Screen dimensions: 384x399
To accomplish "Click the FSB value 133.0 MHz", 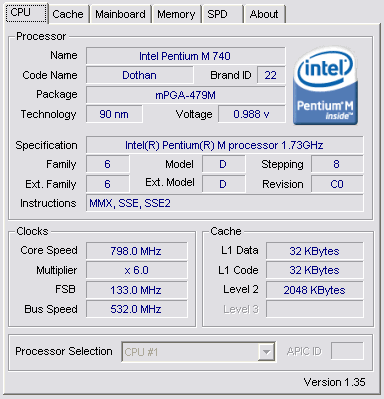I will (137, 290).
